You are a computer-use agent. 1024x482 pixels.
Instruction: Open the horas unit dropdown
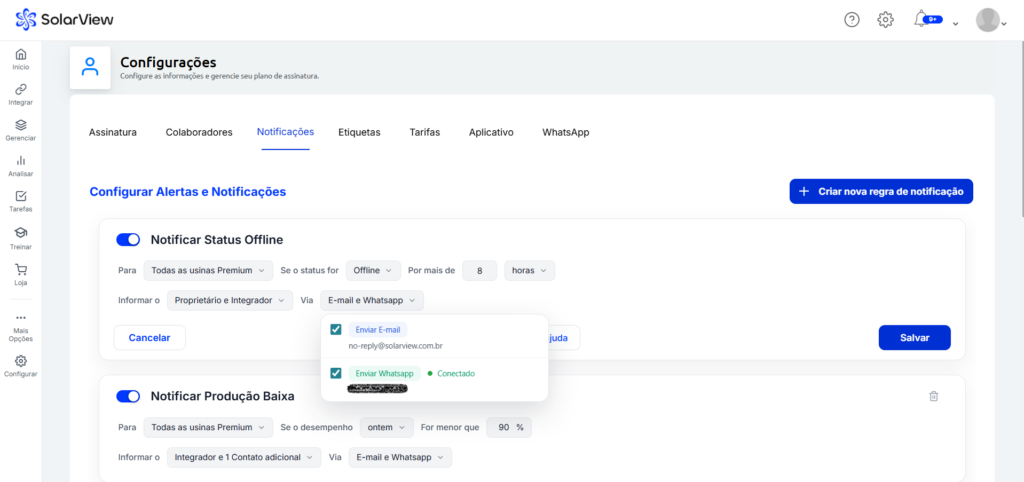[x=529, y=270]
